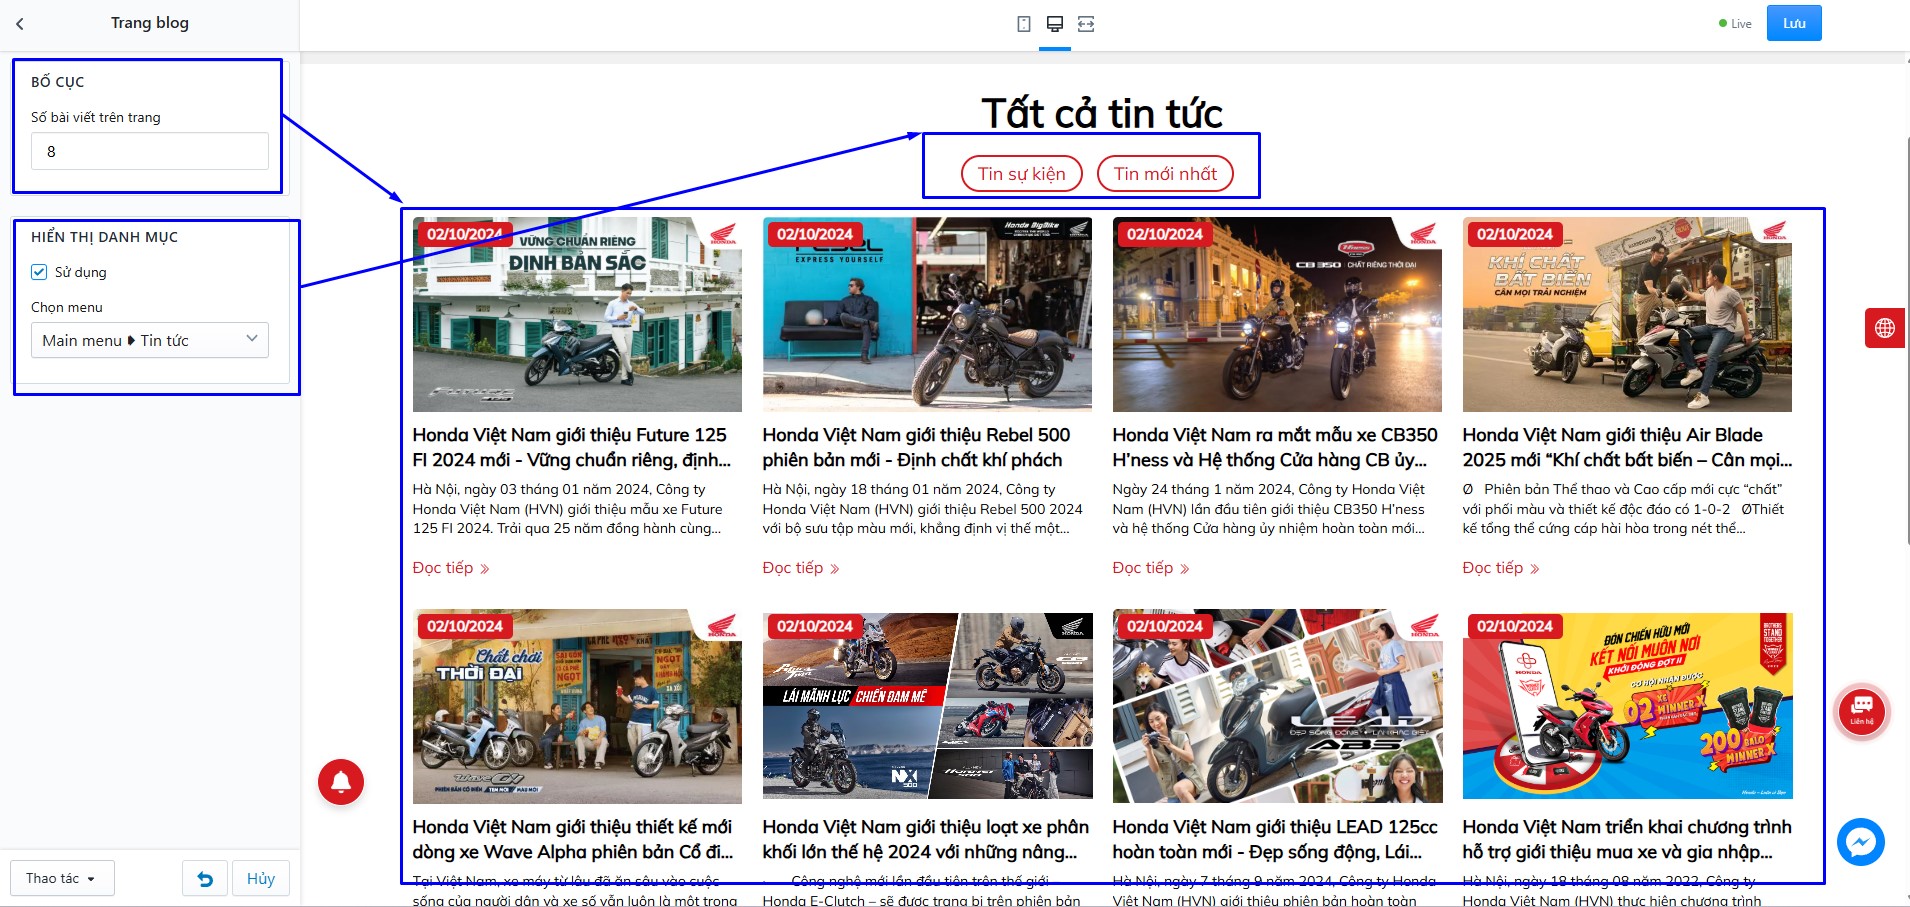Switch to desktop preview icon
This screenshot has width=1910, height=907.
pyautogui.click(x=1054, y=24)
